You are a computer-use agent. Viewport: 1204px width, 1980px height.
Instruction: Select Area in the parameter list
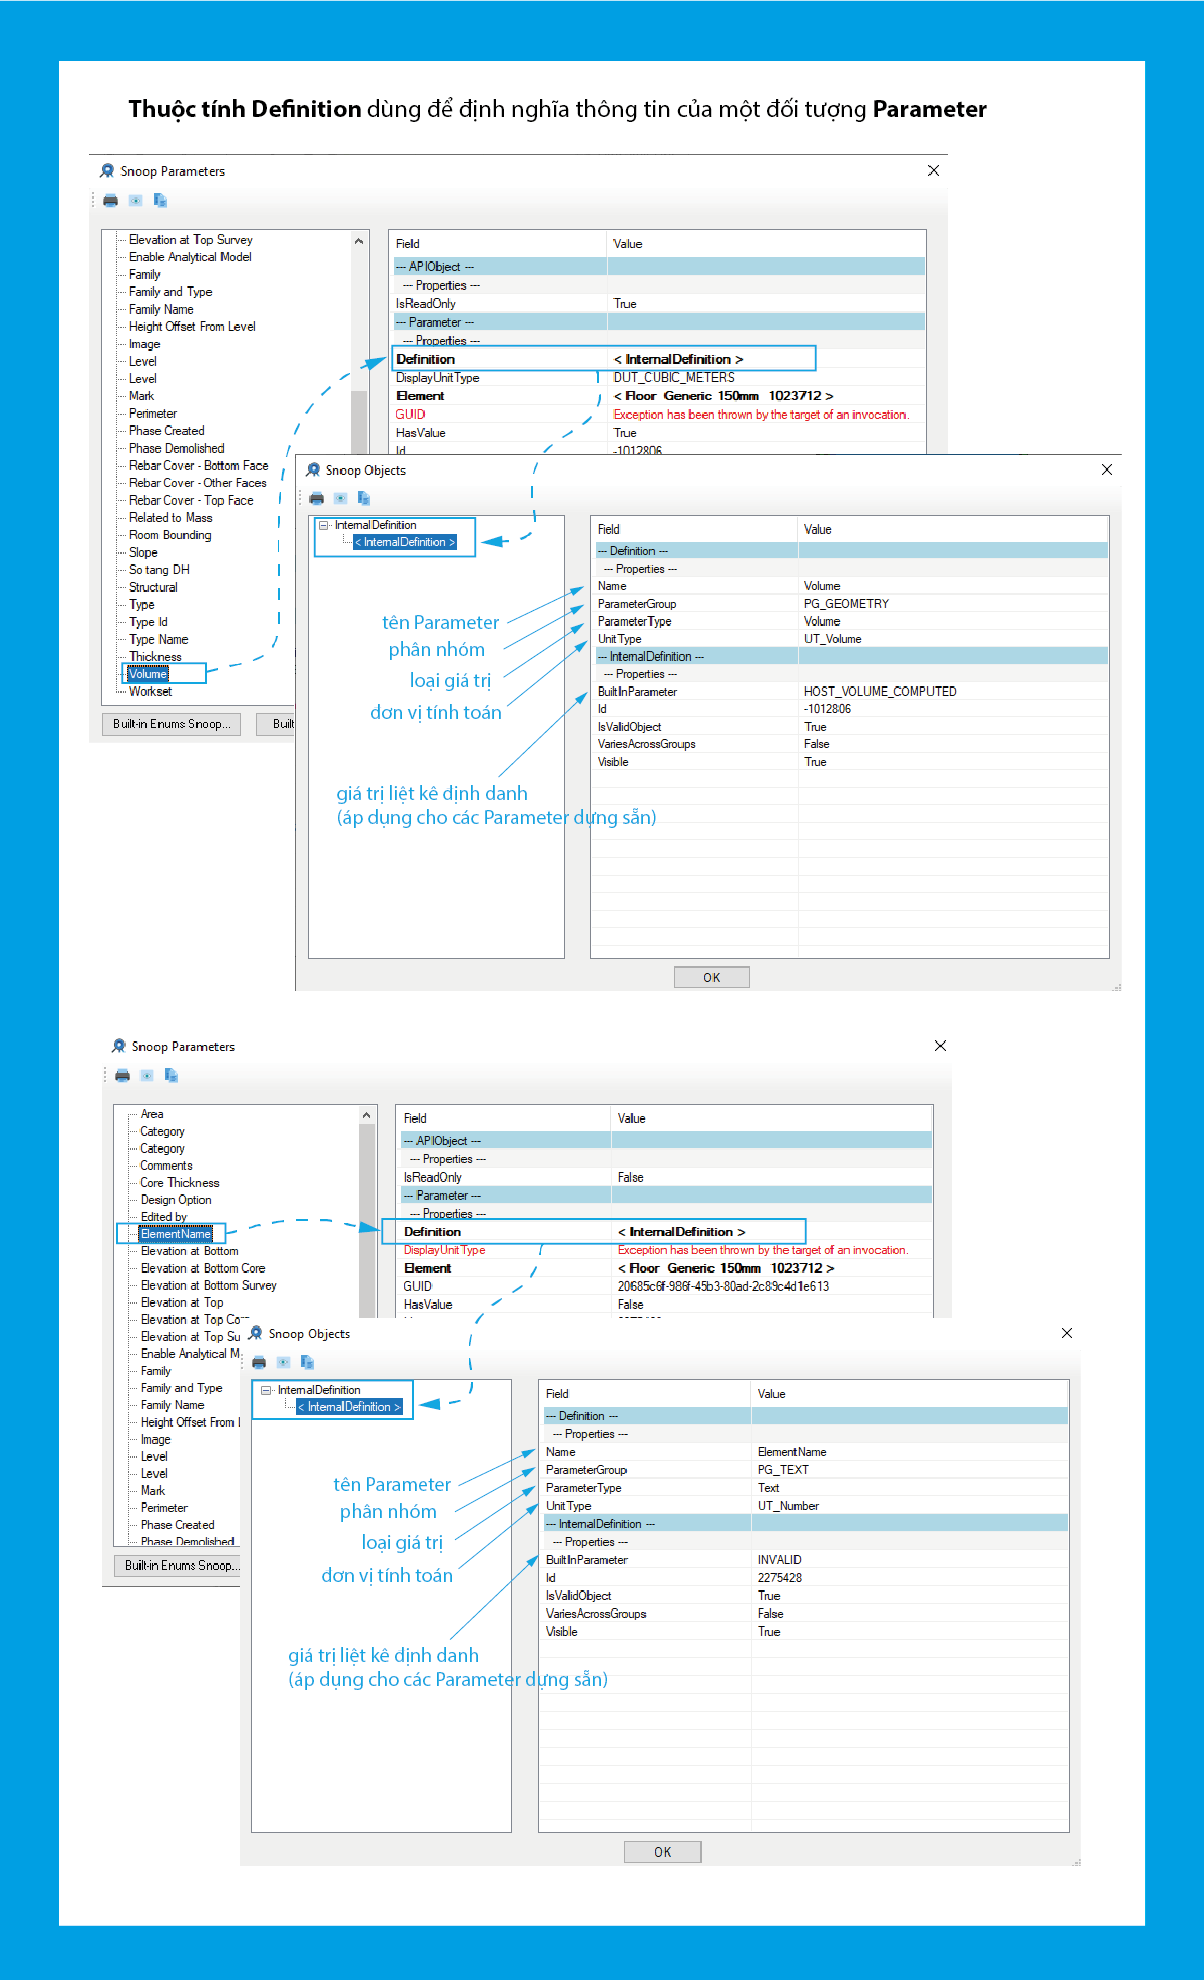pos(152,1114)
